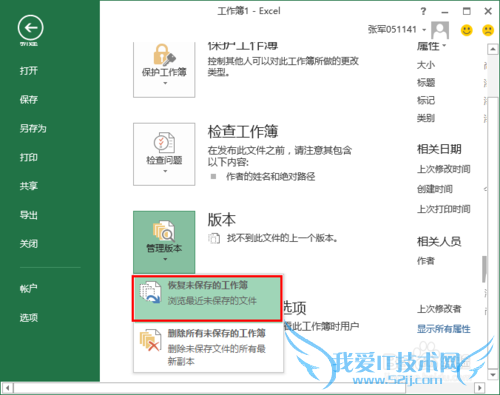
Task: Click the horizontal scrollbar right arrow
Action: [x=480, y=388]
